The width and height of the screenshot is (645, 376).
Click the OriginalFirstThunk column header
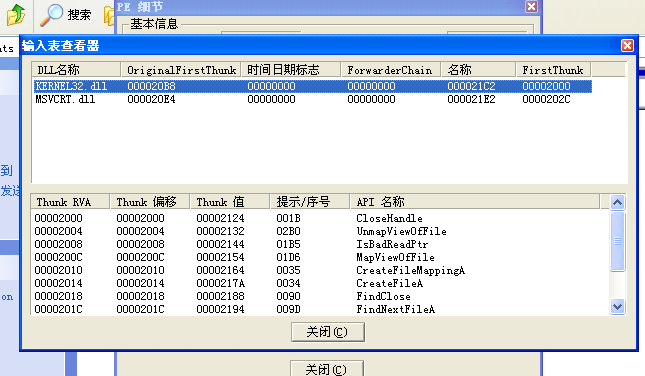click(181, 70)
